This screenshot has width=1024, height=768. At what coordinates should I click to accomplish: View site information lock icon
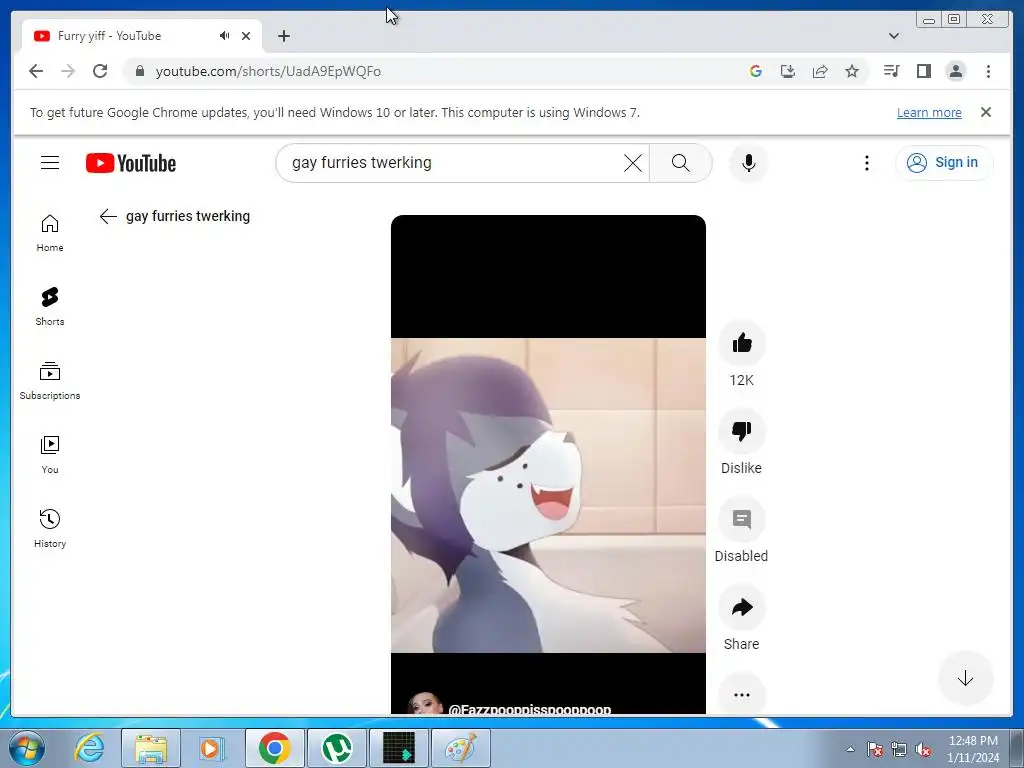coord(139,71)
